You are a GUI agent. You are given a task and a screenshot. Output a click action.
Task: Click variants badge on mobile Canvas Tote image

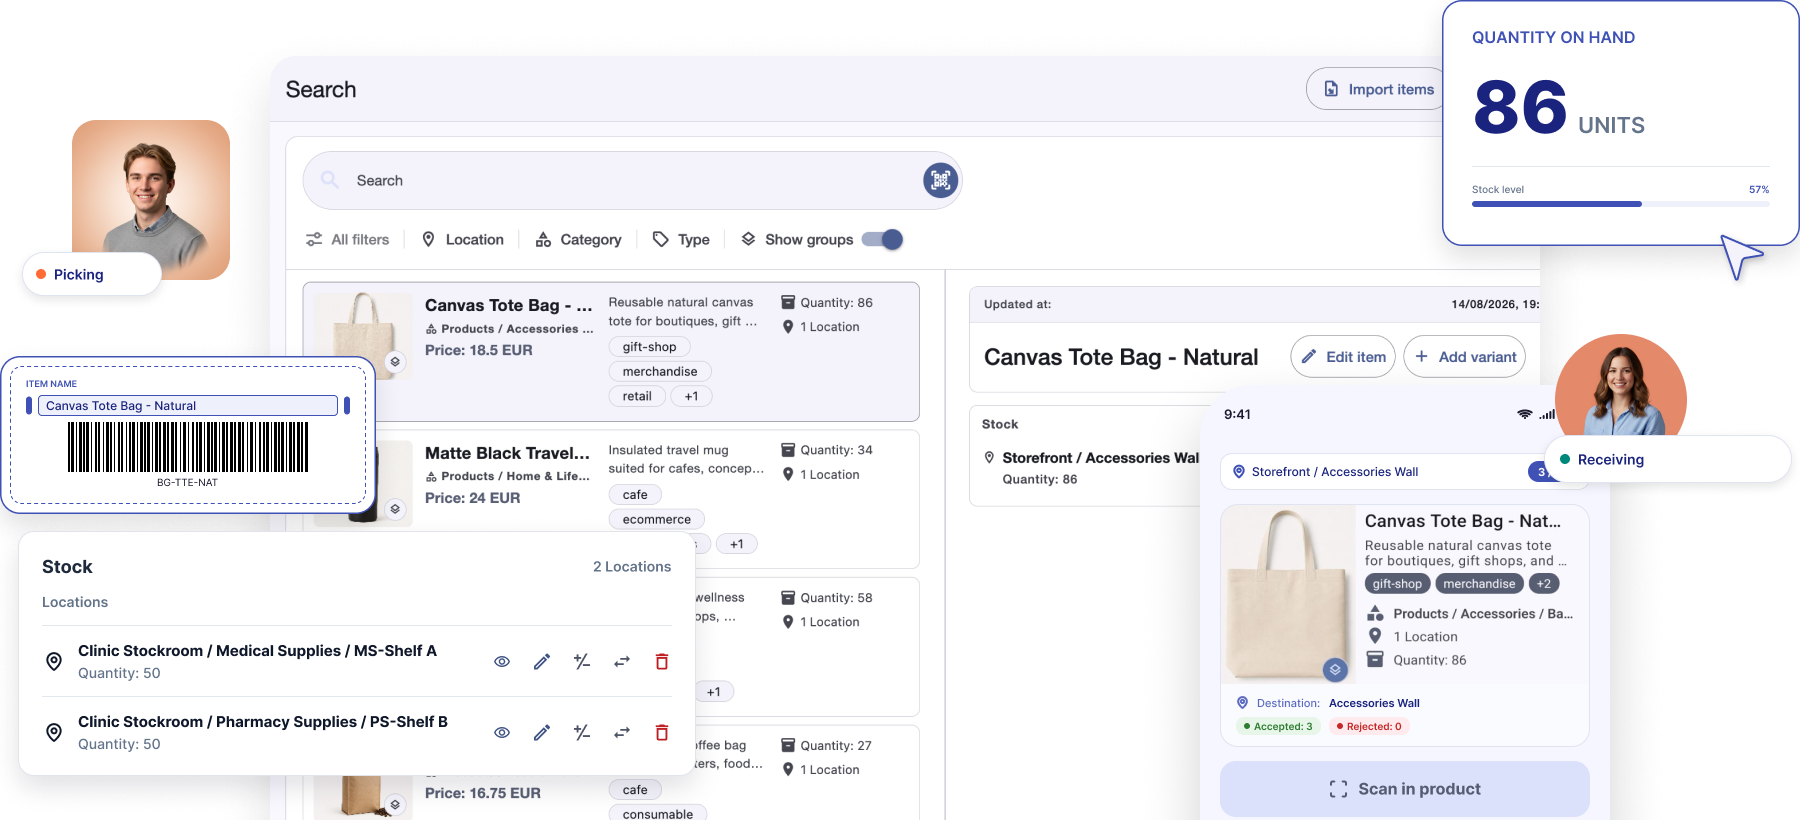pos(1335,670)
